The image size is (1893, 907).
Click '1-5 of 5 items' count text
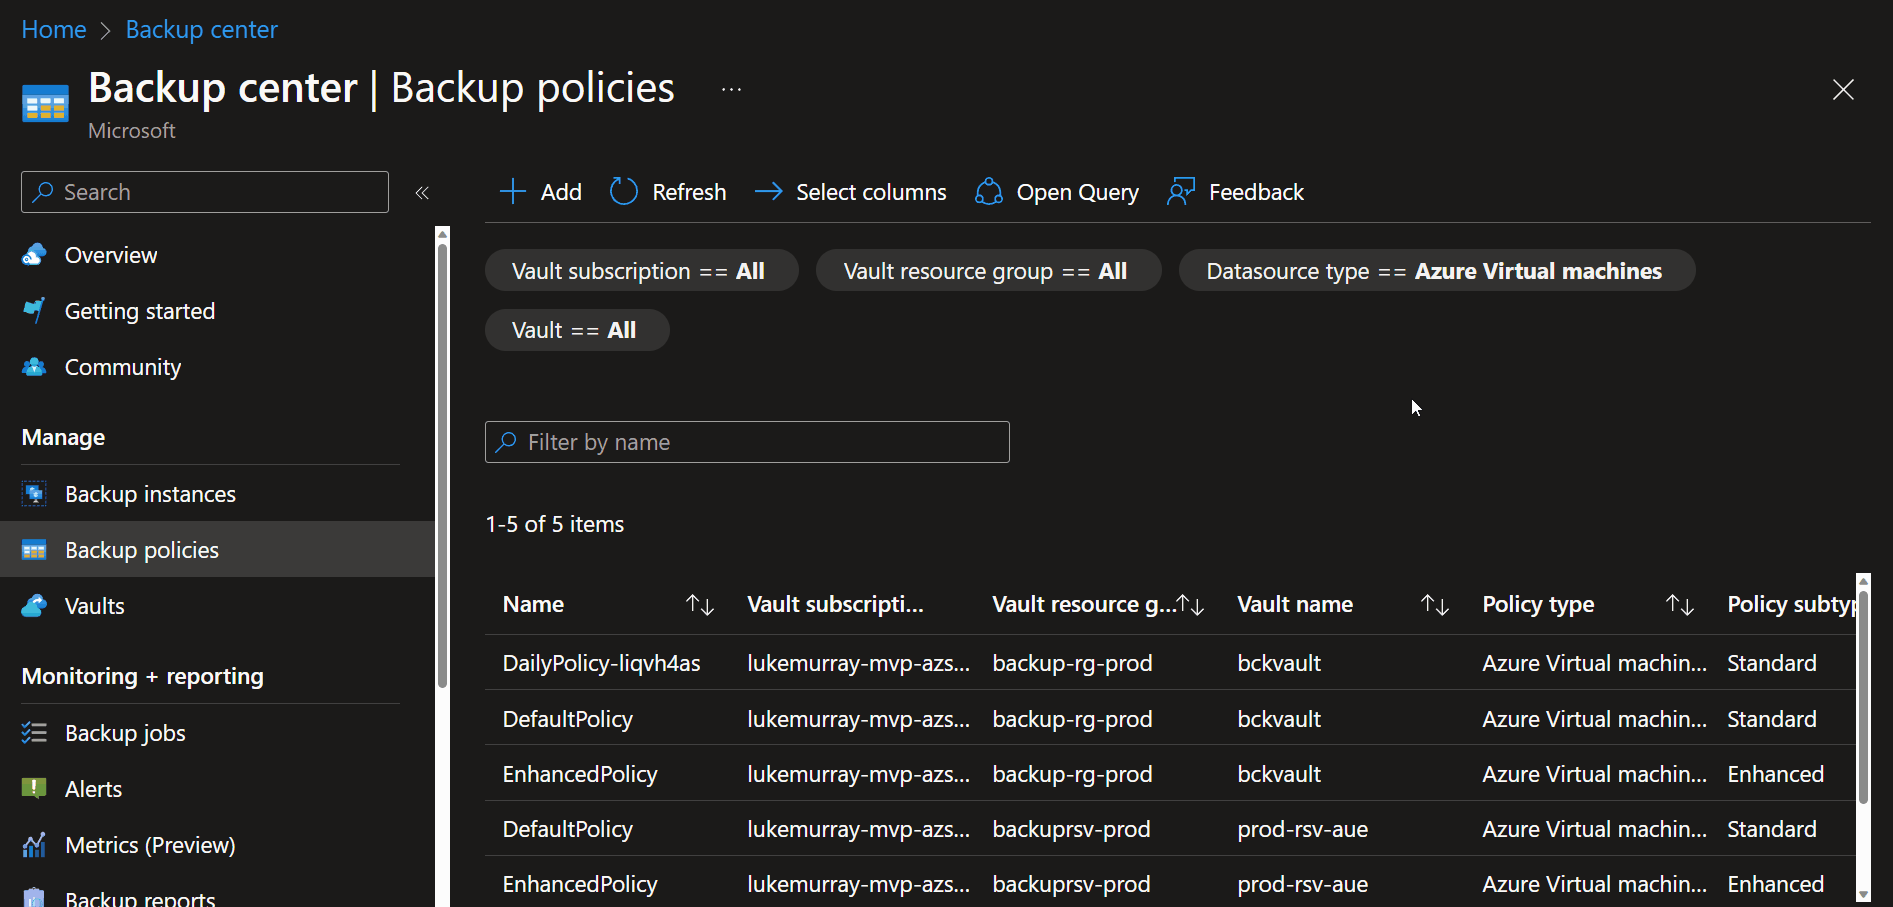coord(555,524)
